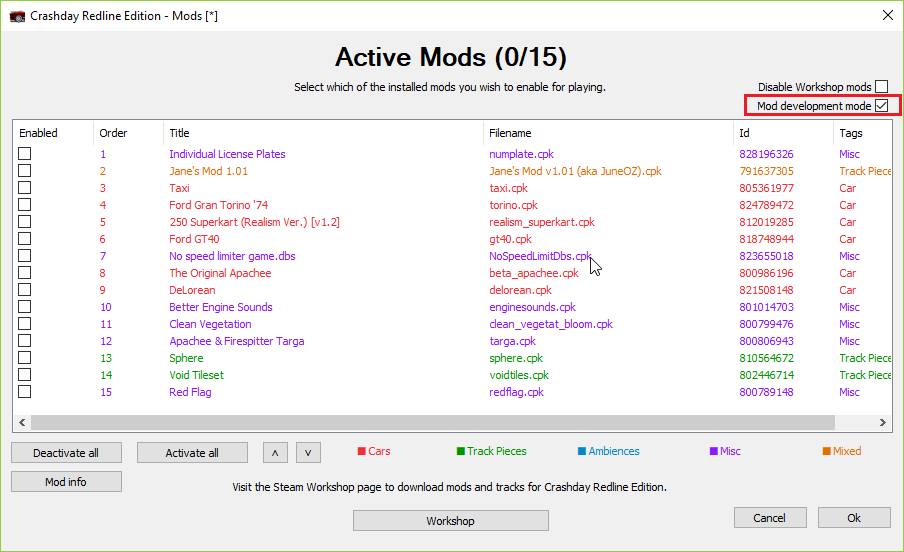The image size is (904, 552).
Task: Click the blue Ambiences legend swatch
Action: coord(582,451)
